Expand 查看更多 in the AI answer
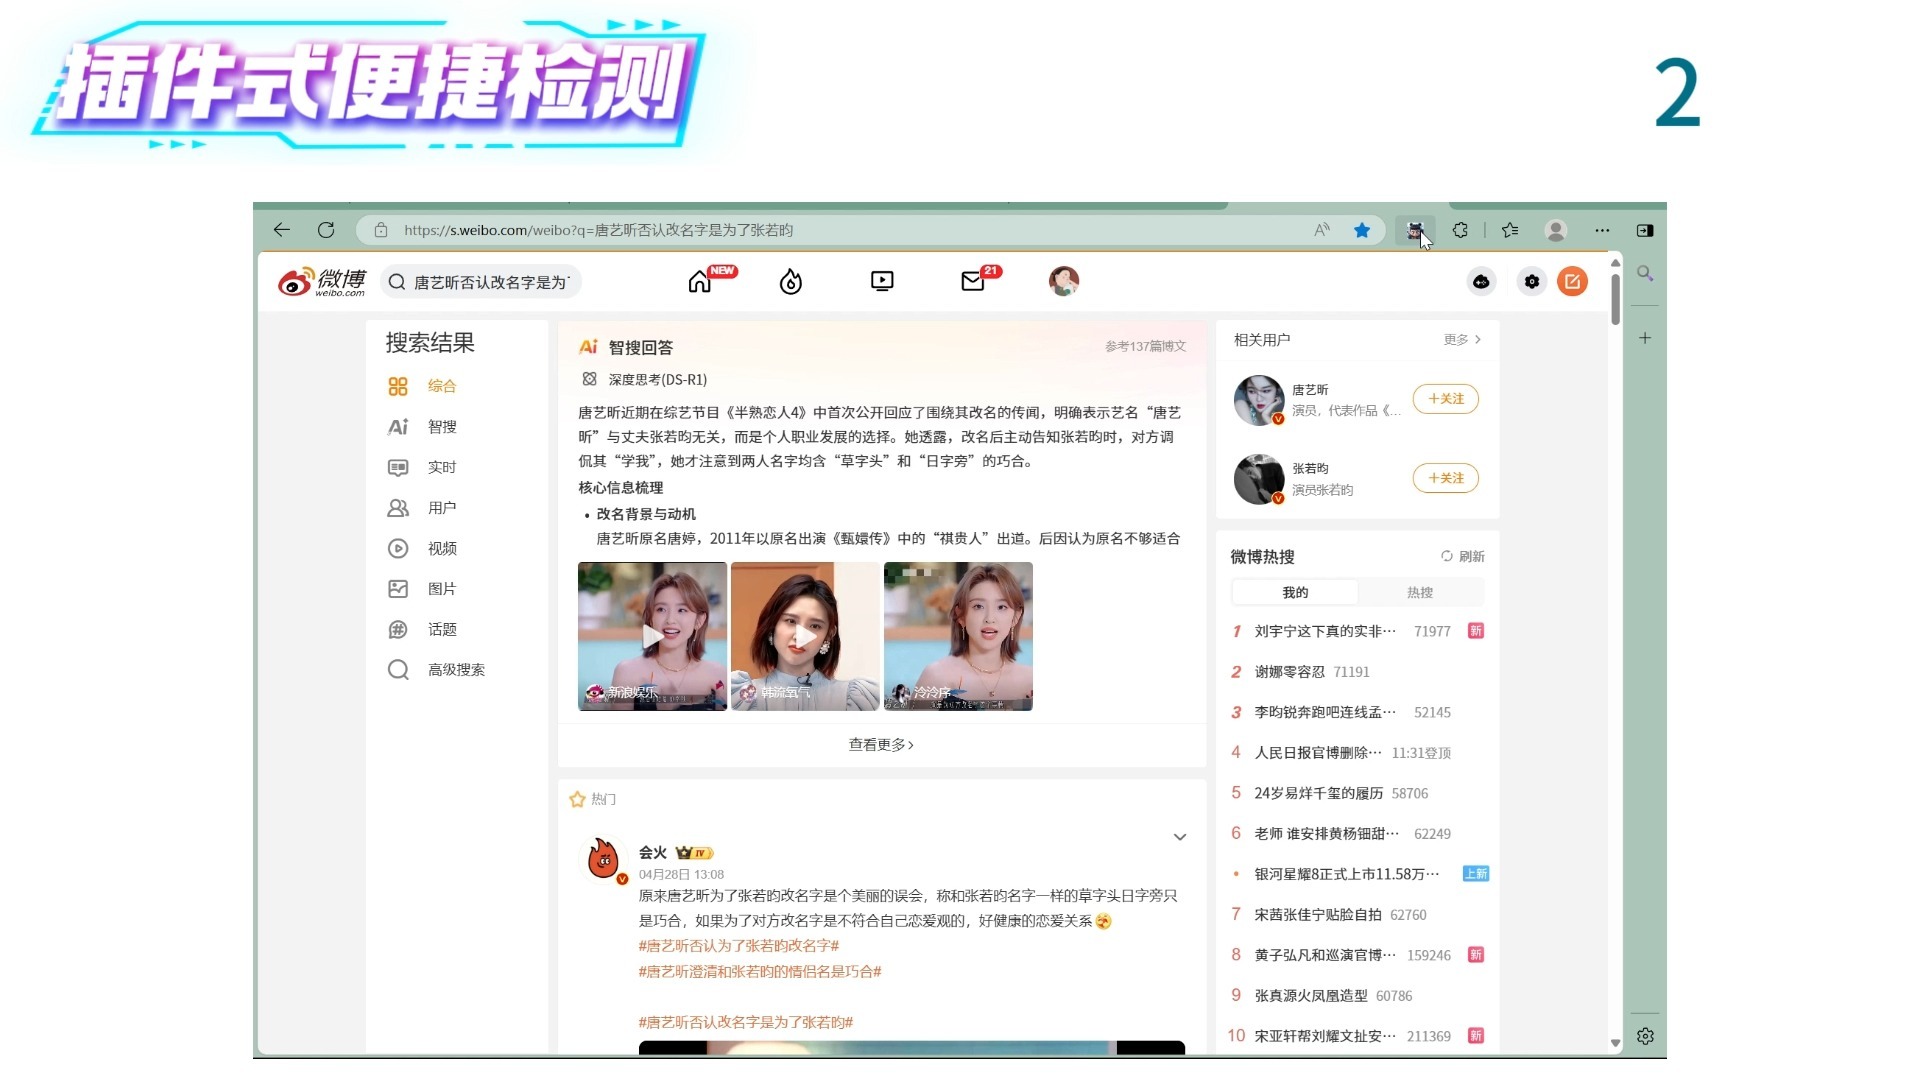Screen dimensions: 1920x1080 pos(881,745)
